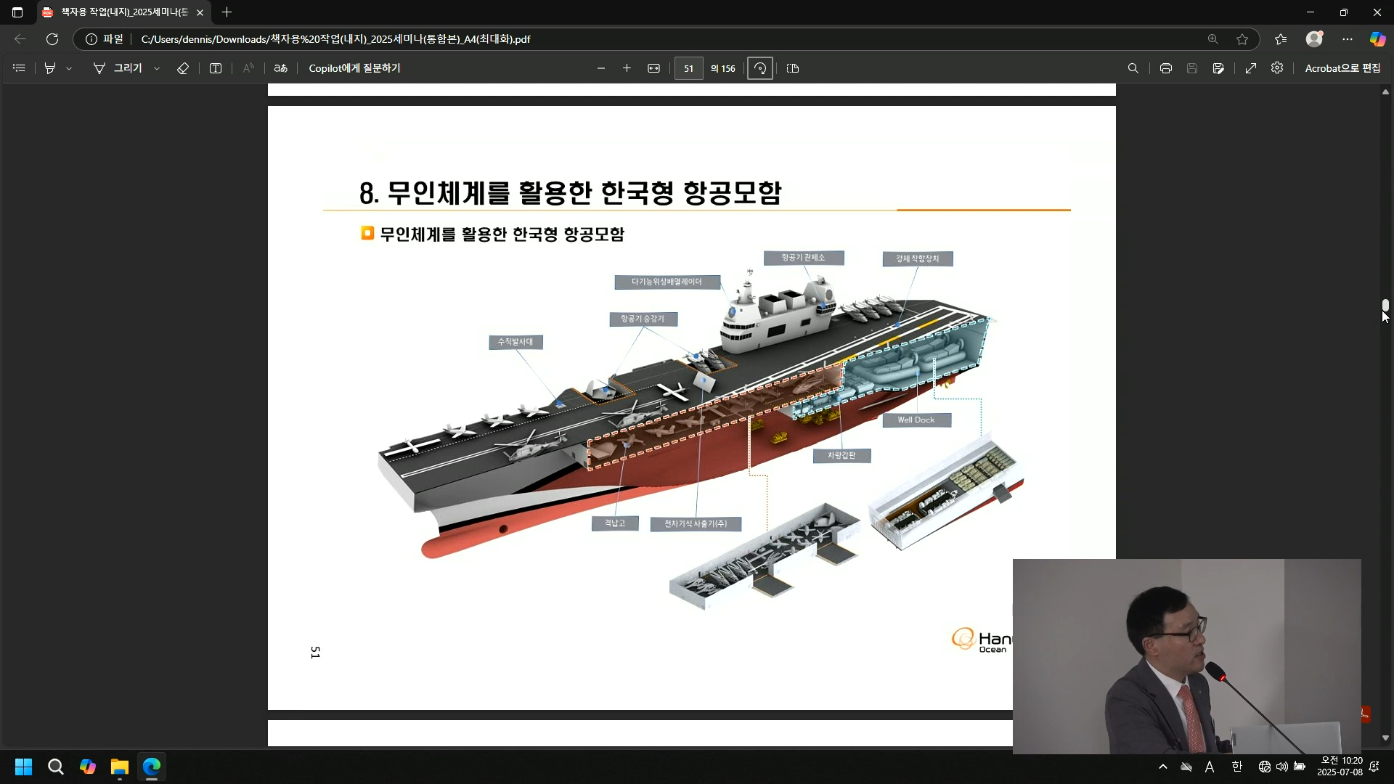1394x784 pixels.
Task: Reload the page in the browser
Action: coord(52,39)
